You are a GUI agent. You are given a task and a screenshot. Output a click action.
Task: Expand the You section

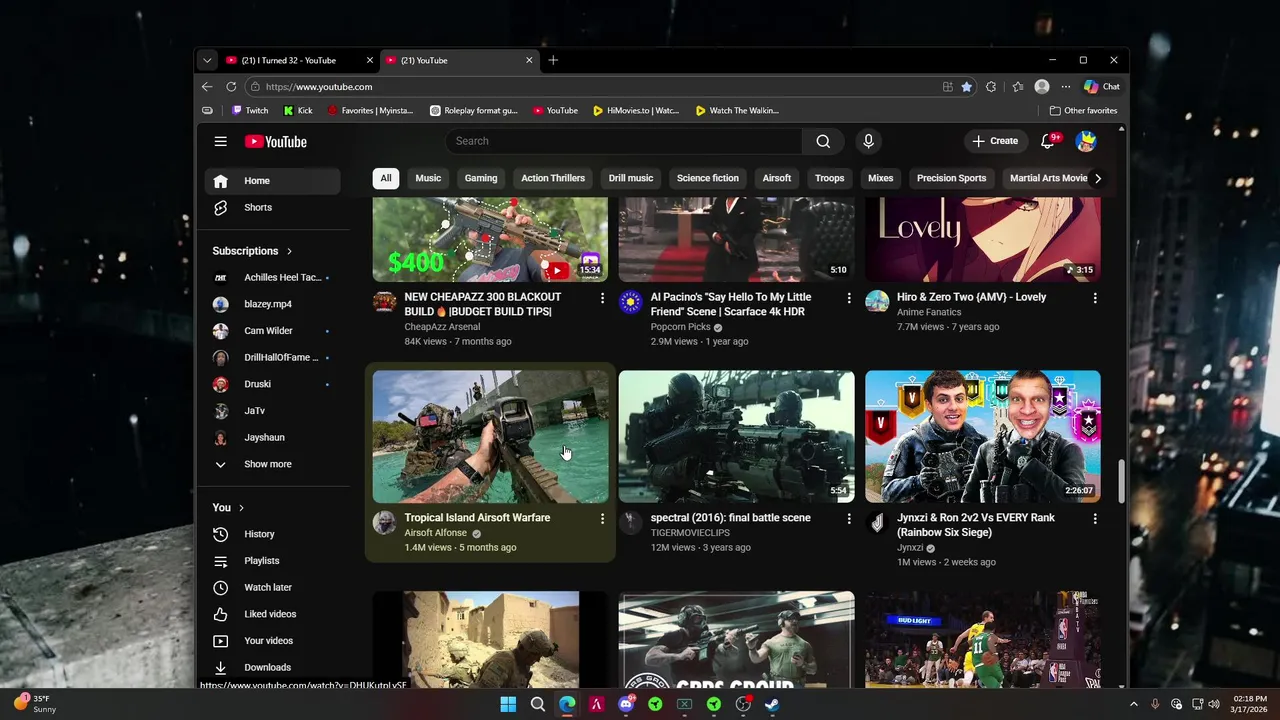[x=228, y=508]
